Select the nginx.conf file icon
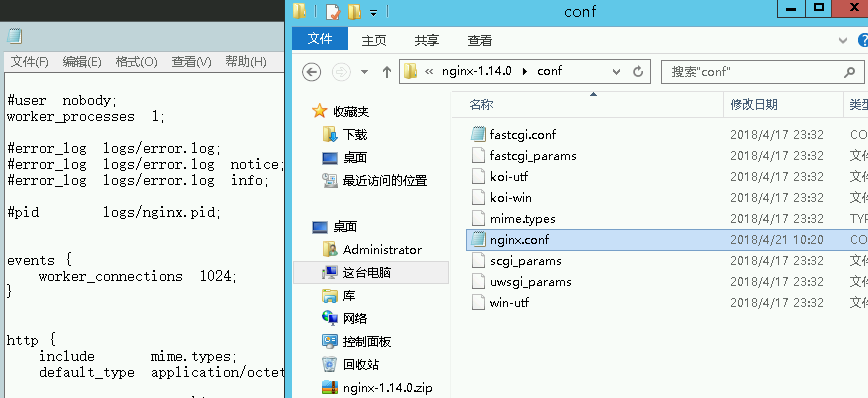Viewport: 868px width, 398px height. (x=478, y=239)
